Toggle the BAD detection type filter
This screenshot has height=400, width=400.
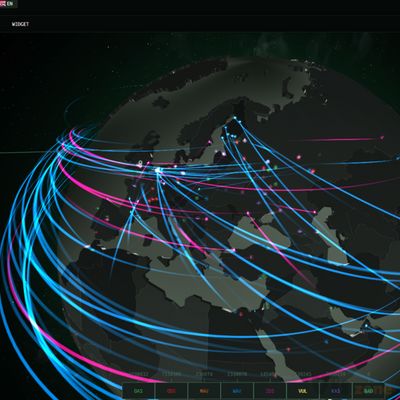[368, 391]
